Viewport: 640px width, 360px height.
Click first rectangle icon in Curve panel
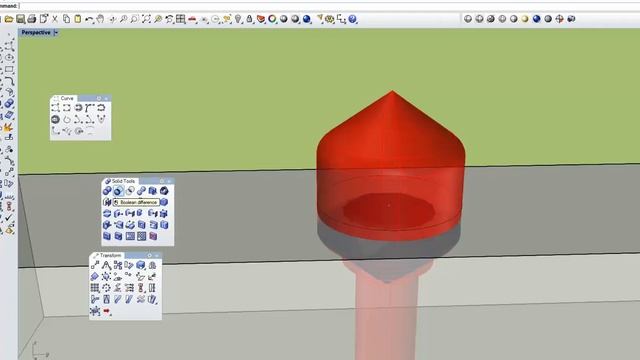[56, 108]
